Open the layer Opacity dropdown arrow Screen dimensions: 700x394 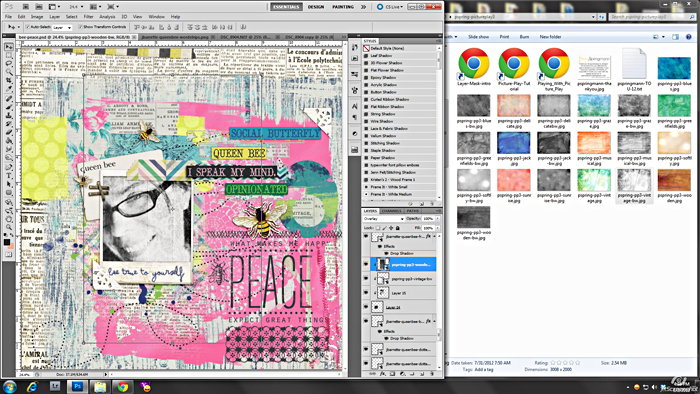438,219
